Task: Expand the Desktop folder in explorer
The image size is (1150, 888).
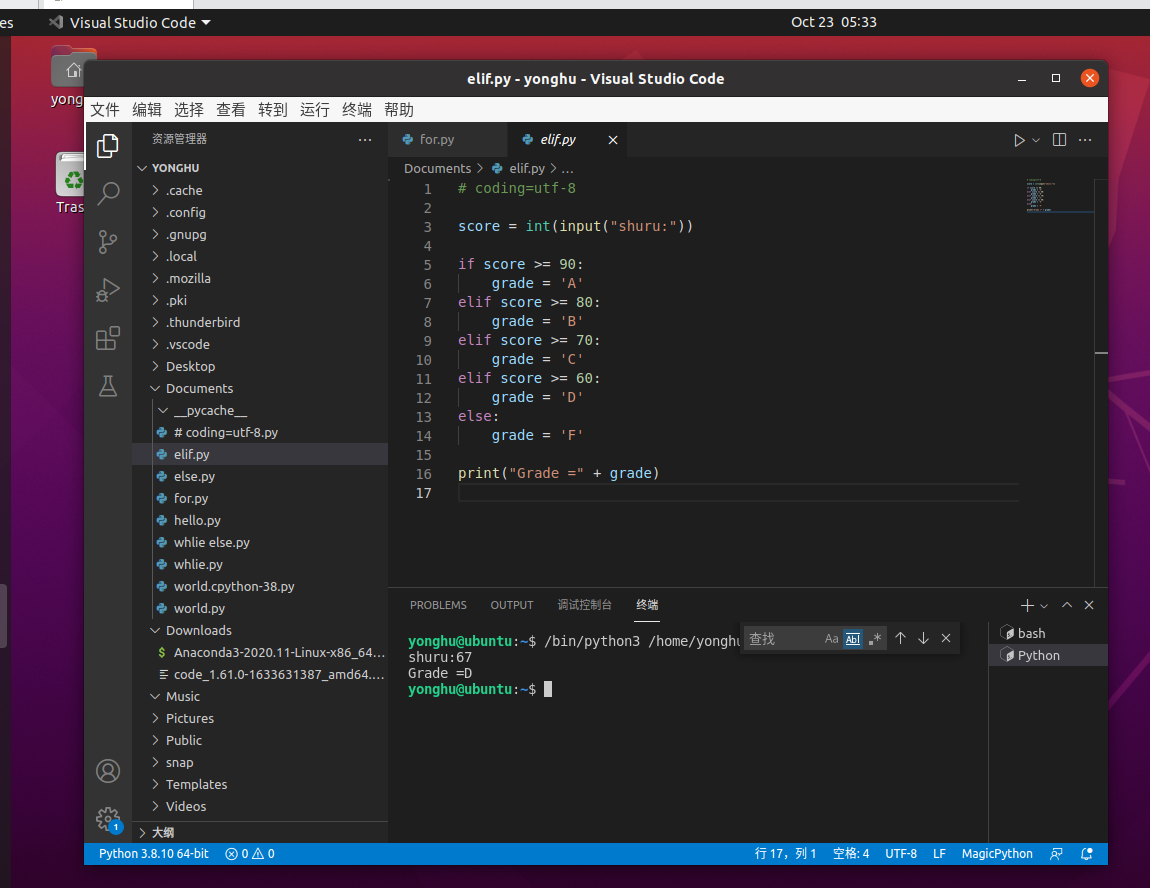Action: (190, 366)
